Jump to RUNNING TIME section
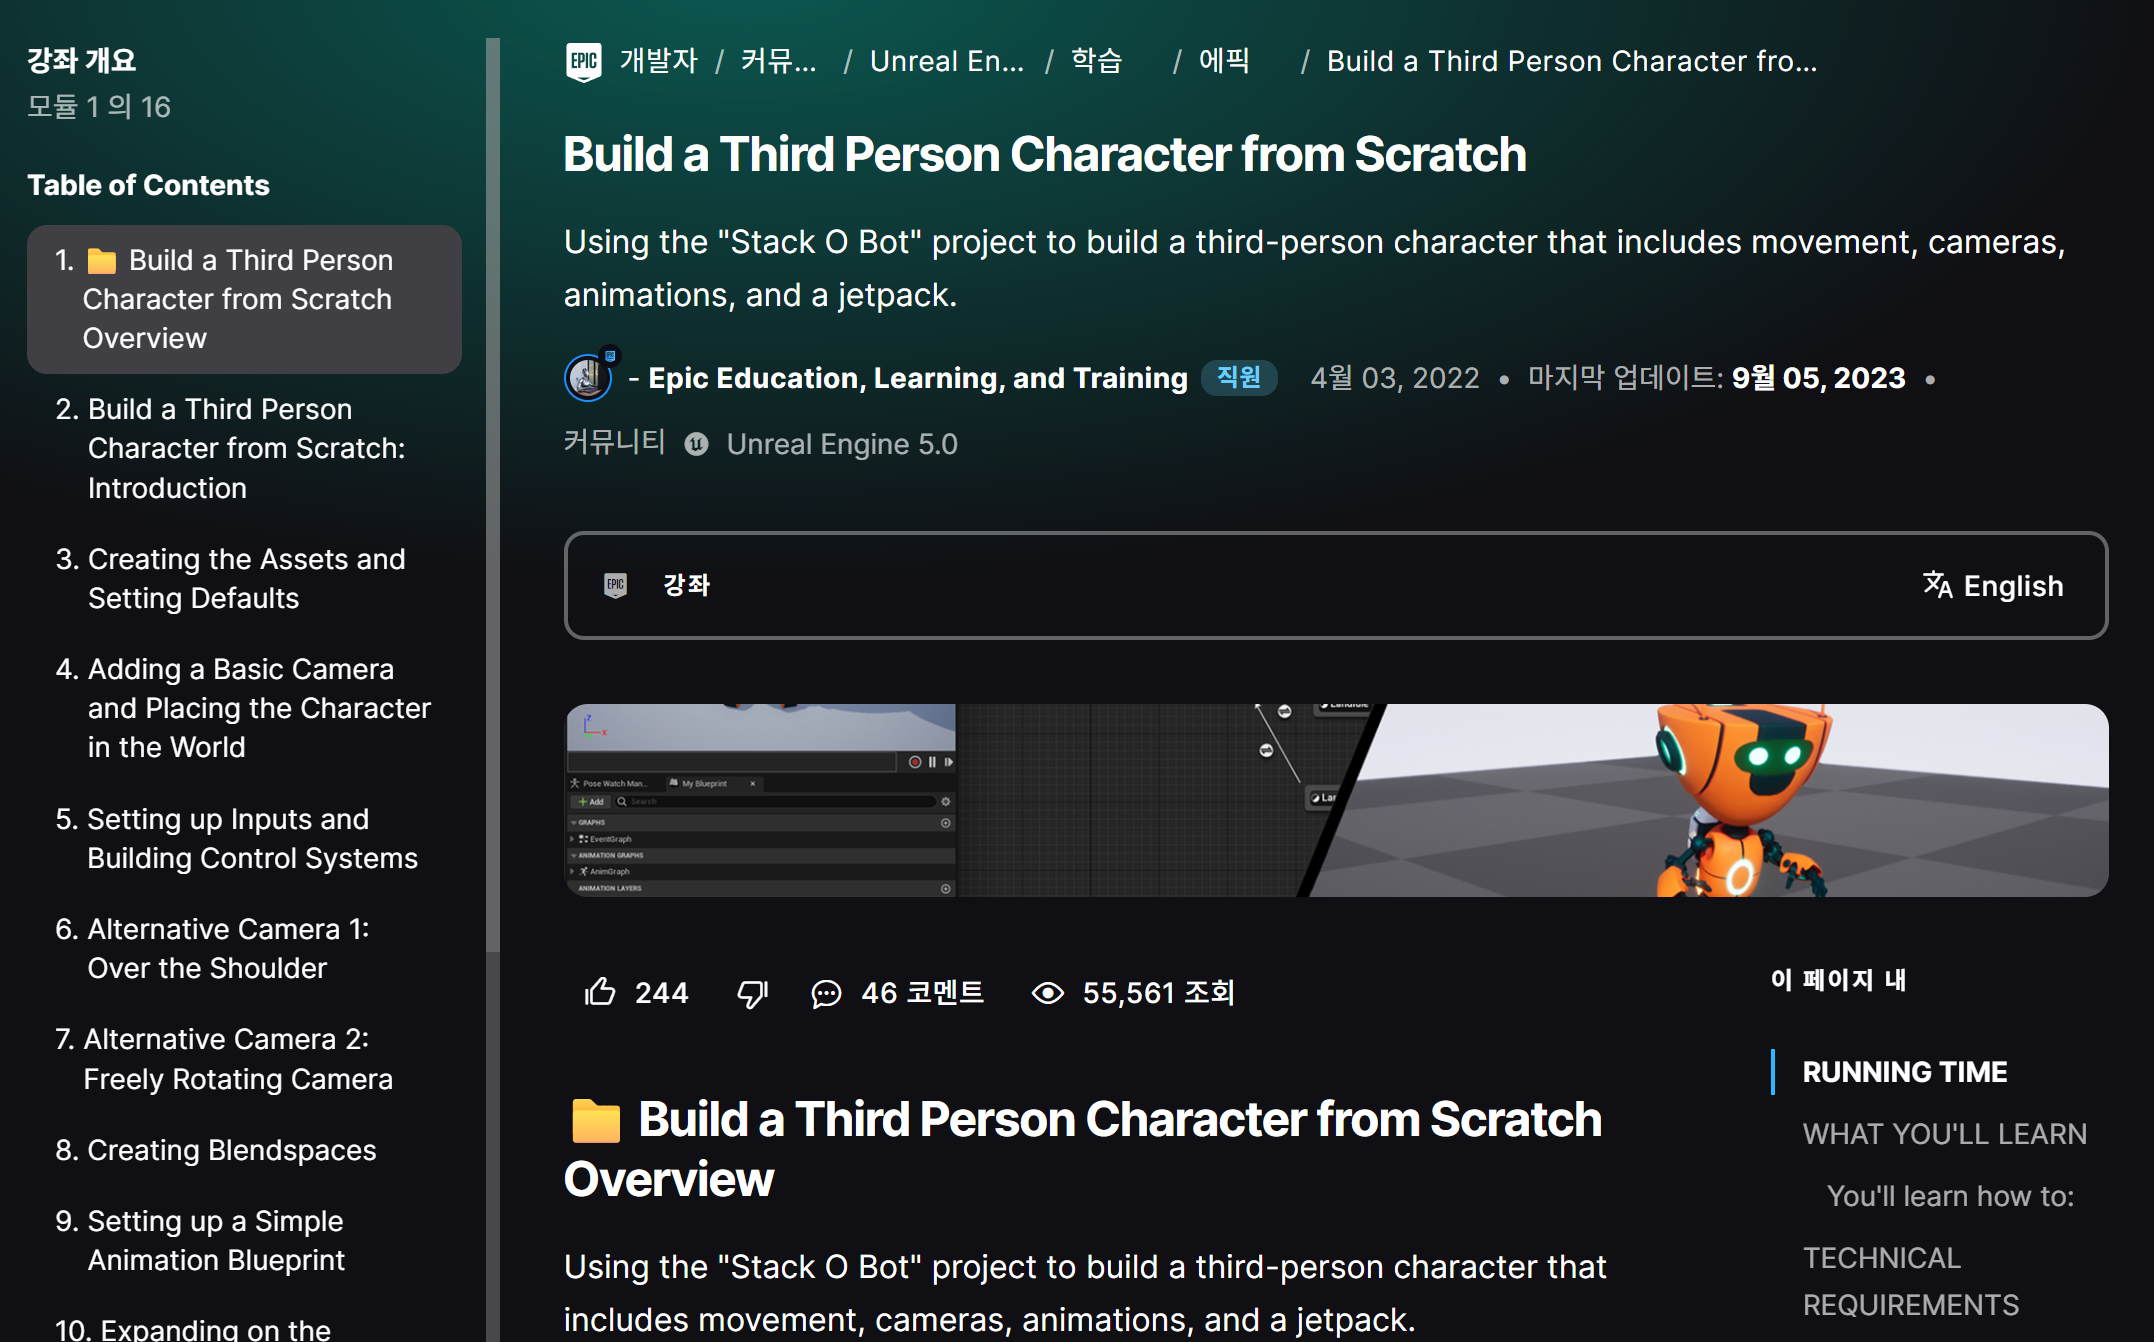The height and width of the screenshot is (1342, 2154). 1905,1072
